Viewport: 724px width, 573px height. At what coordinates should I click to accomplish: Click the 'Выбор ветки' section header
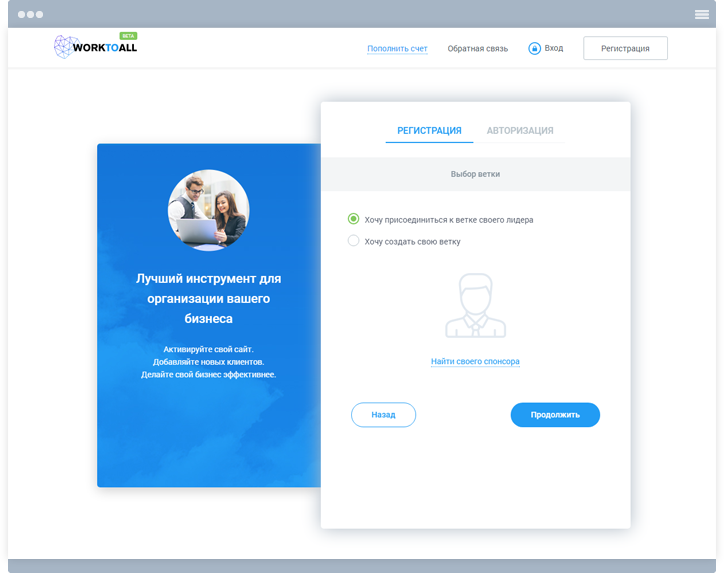476,174
